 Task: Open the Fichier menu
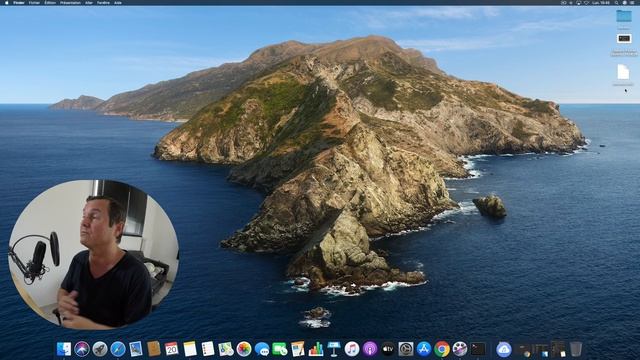[x=34, y=2]
